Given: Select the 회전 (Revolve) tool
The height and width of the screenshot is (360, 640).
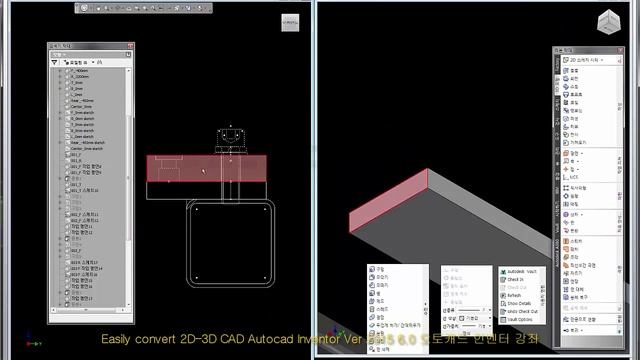Looking at the screenshot, I should (x=571, y=78).
